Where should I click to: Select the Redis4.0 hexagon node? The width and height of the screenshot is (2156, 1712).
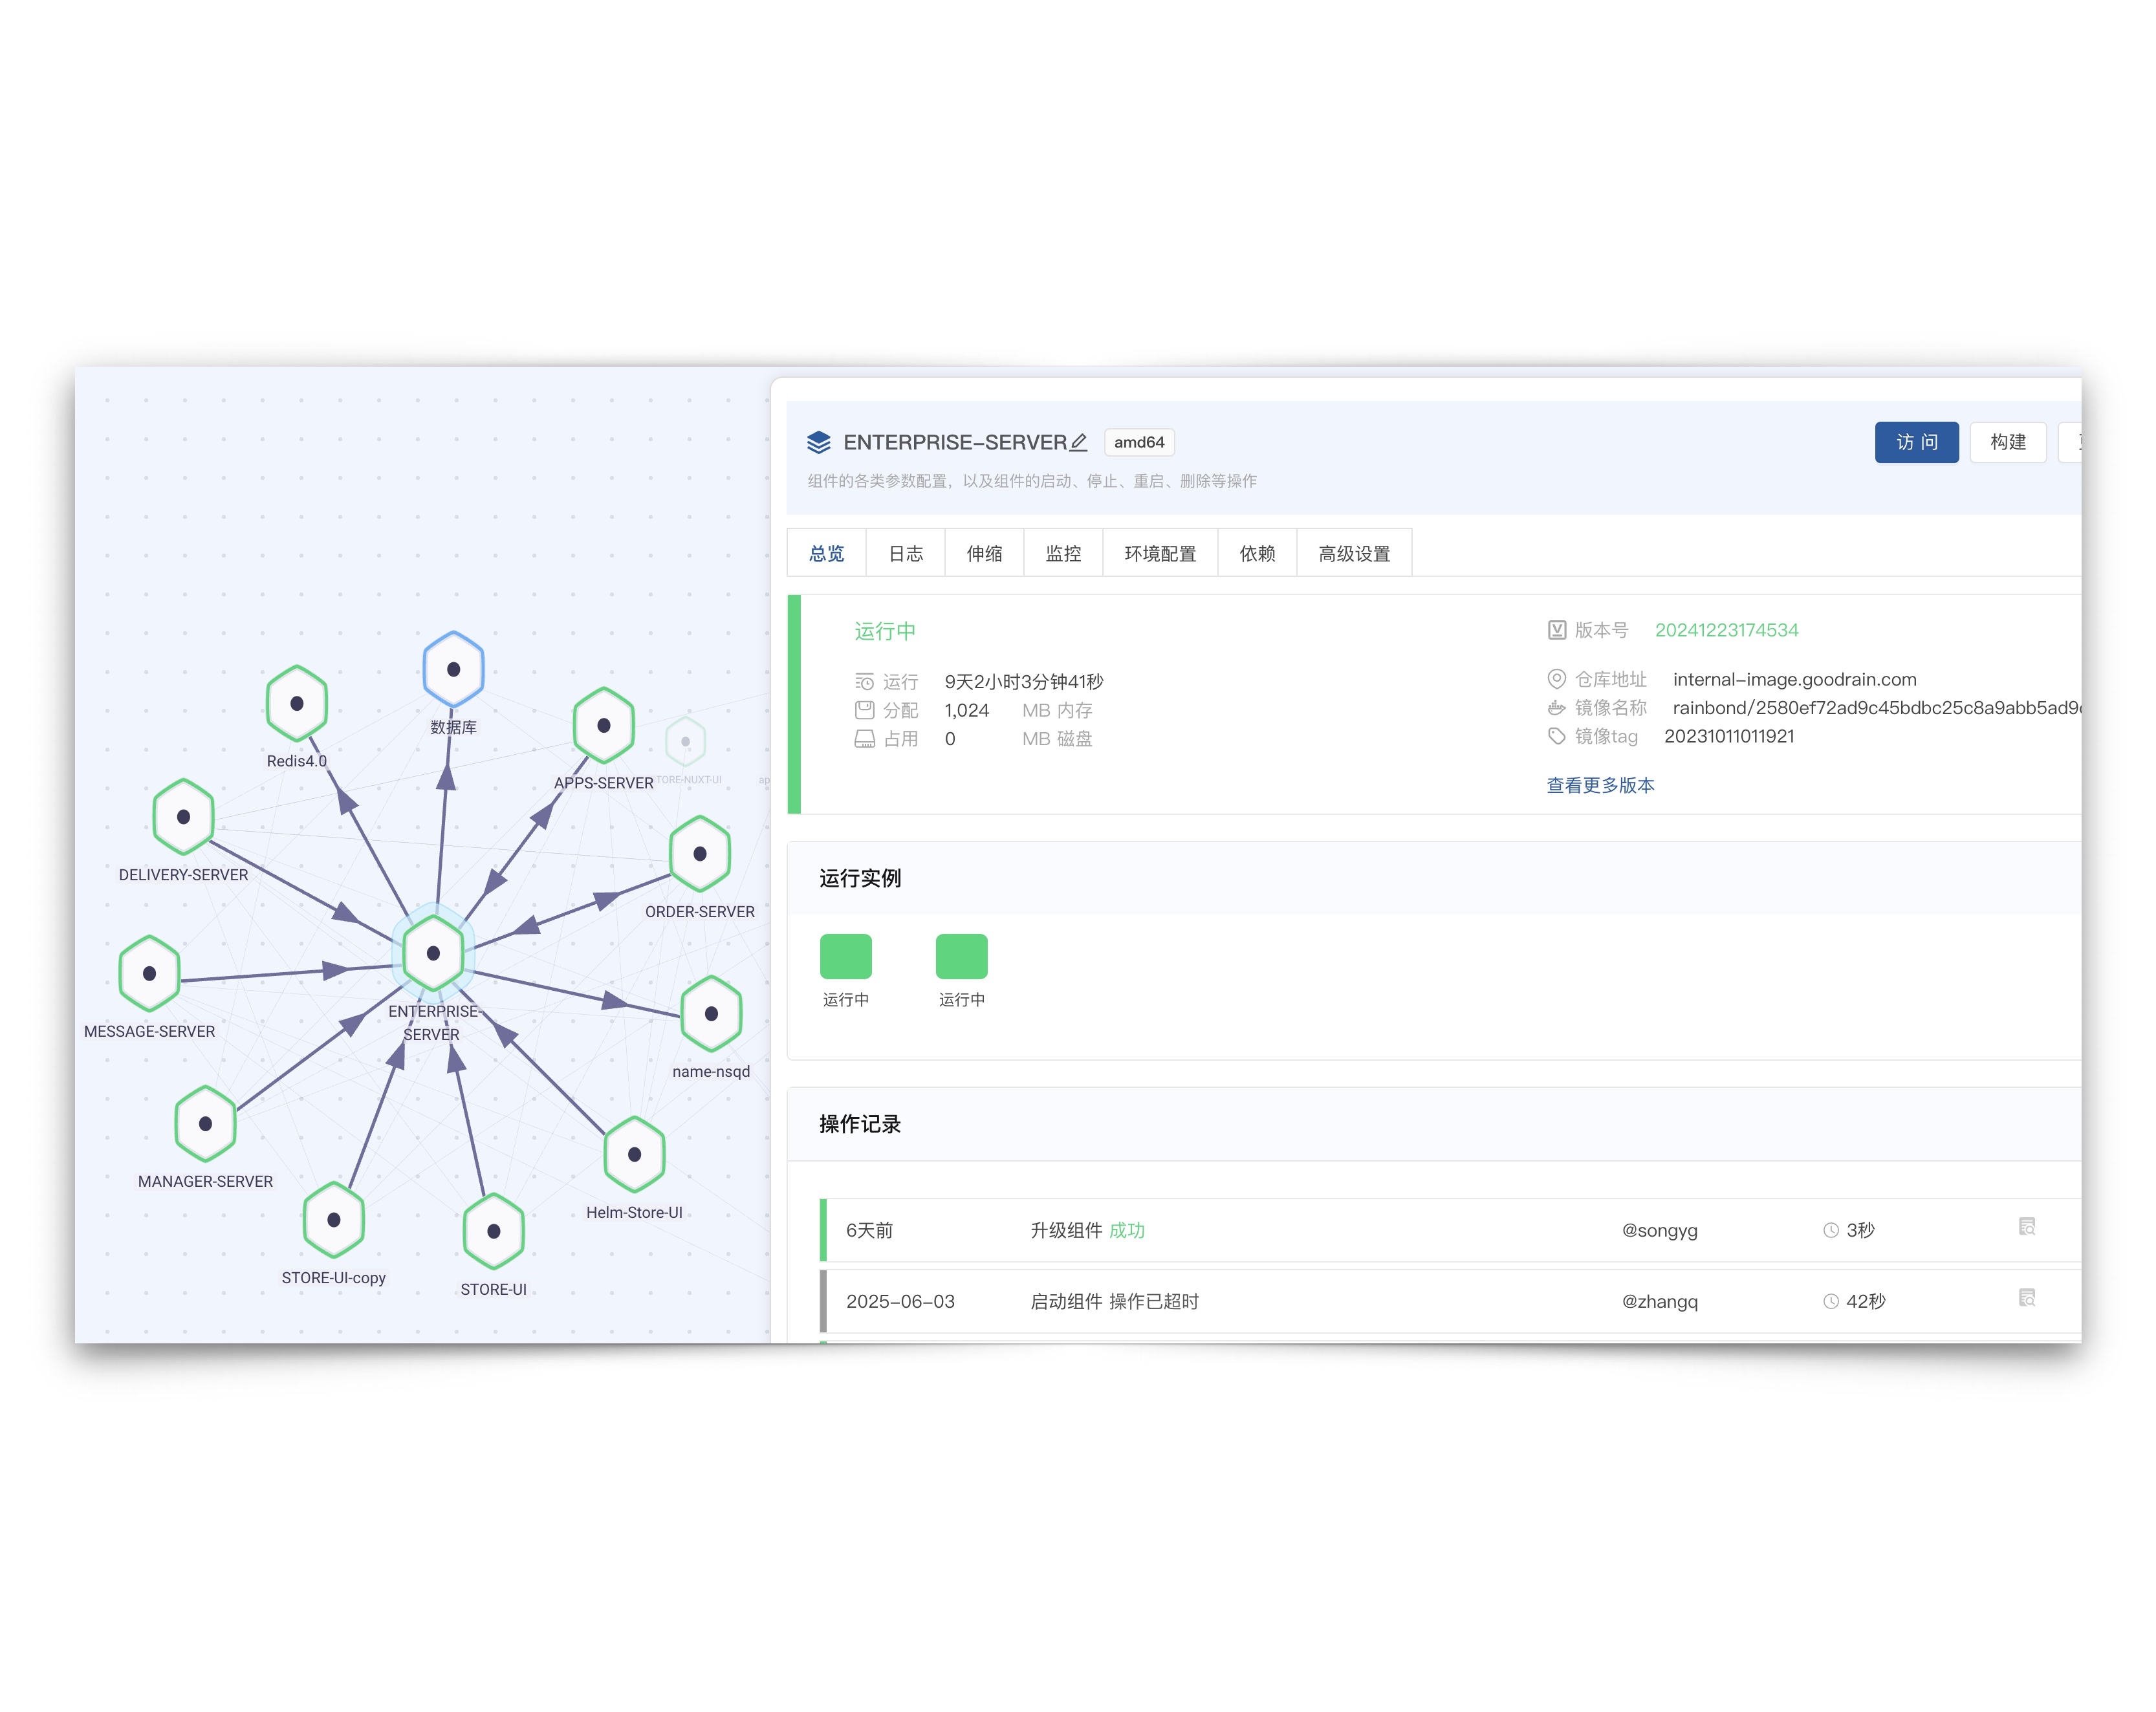(297, 703)
